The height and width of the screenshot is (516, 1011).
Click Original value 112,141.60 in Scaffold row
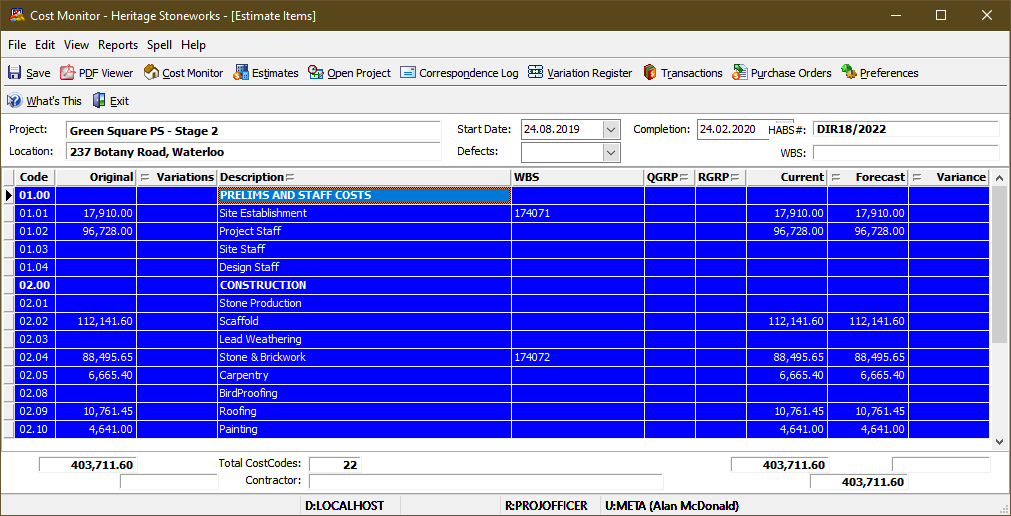[x=96, y=321]
